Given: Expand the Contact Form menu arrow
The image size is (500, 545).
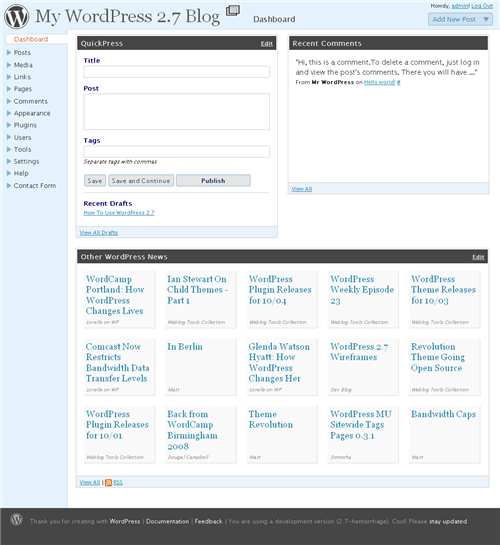Looking at the screenshot, I should (9, 185).
